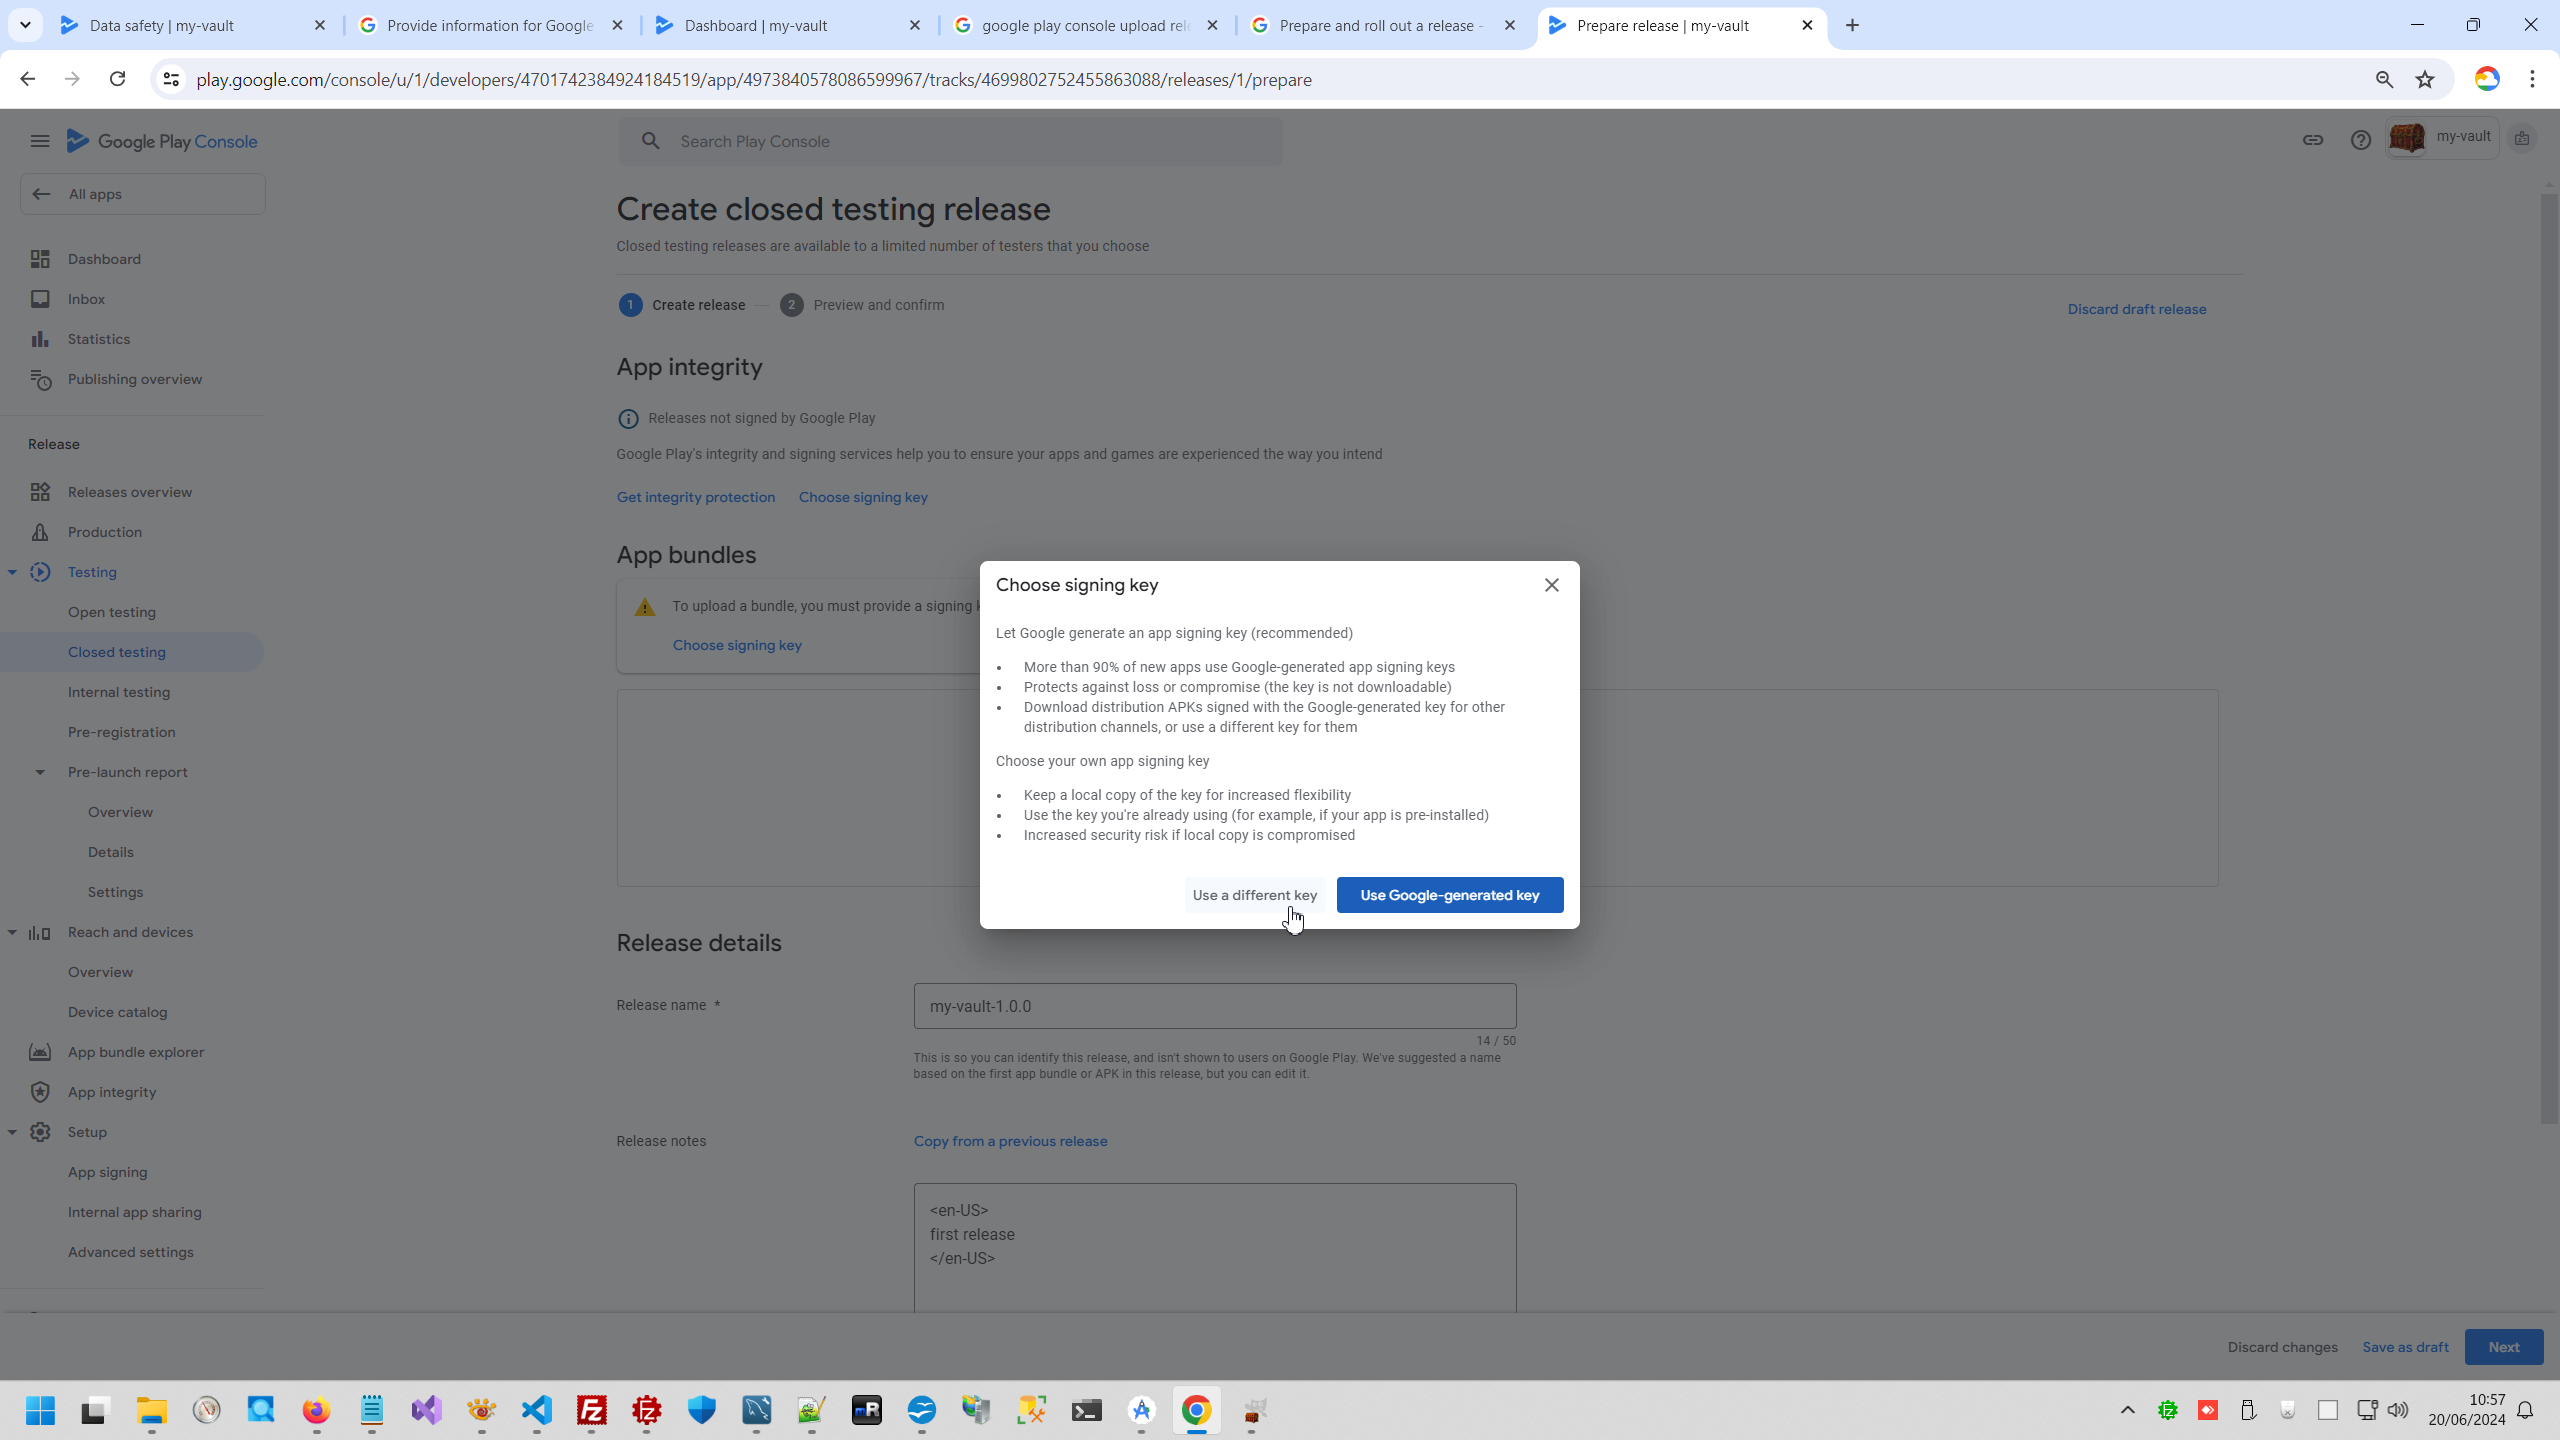This screenshot has height=1440, width=2560.
Task: Open Statistics in the sidebar
Action: (98, 339)
